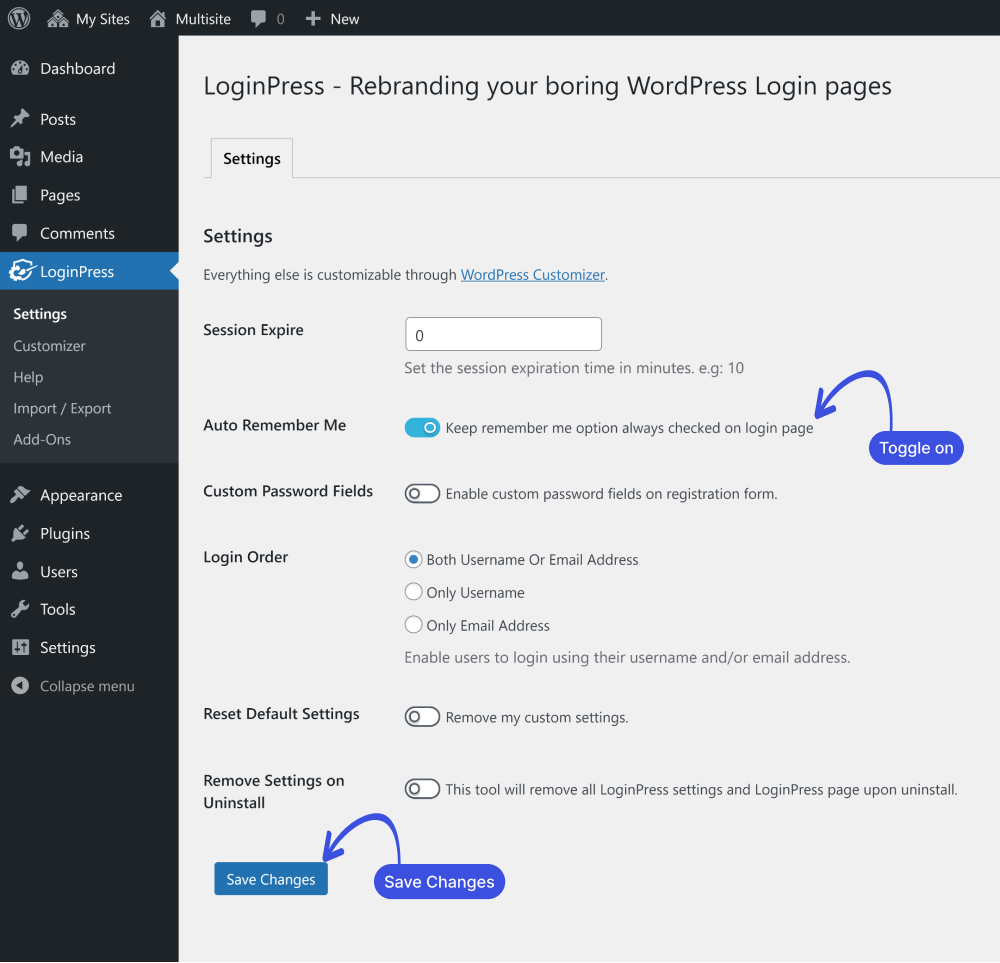Open the My Sites network icon
This screenshot has height=963, width=1000.
click(x=57, y=18)
